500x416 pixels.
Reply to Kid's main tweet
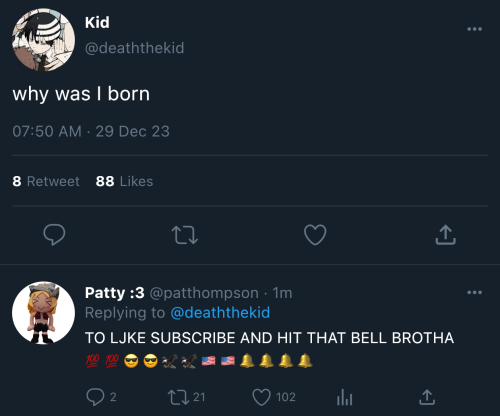(54, 235)
